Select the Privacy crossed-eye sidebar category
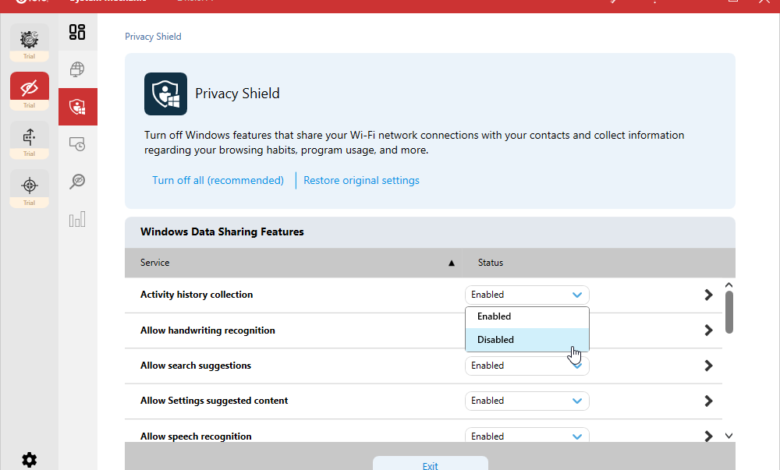The height and width of the screenshot is (470, 780). point(29,89)
